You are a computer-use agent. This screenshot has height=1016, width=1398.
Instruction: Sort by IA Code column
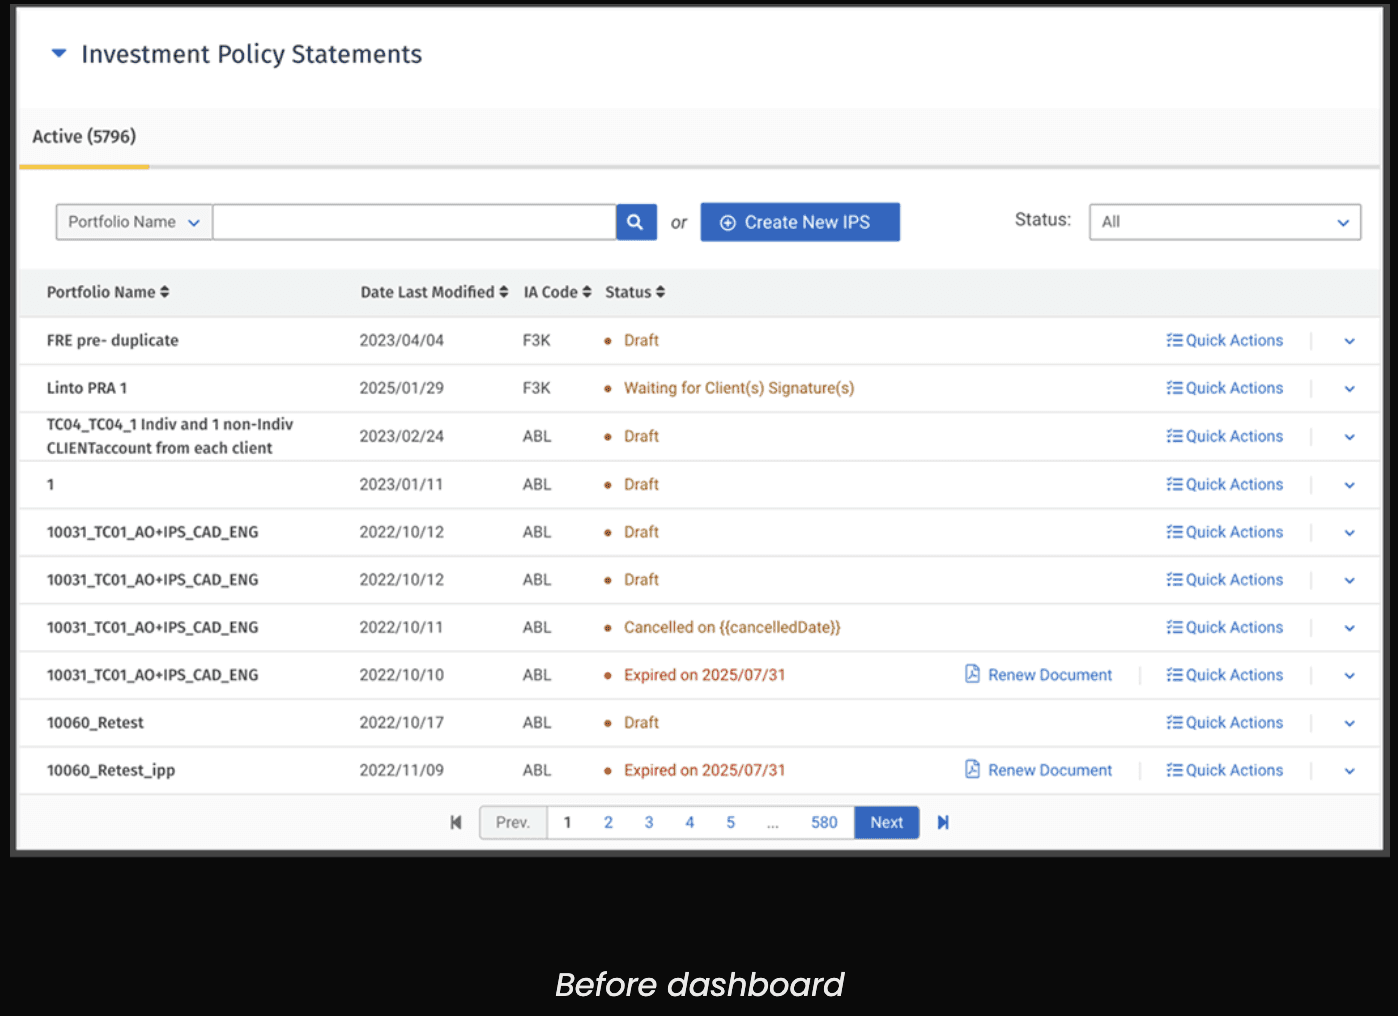pos(558,292)
